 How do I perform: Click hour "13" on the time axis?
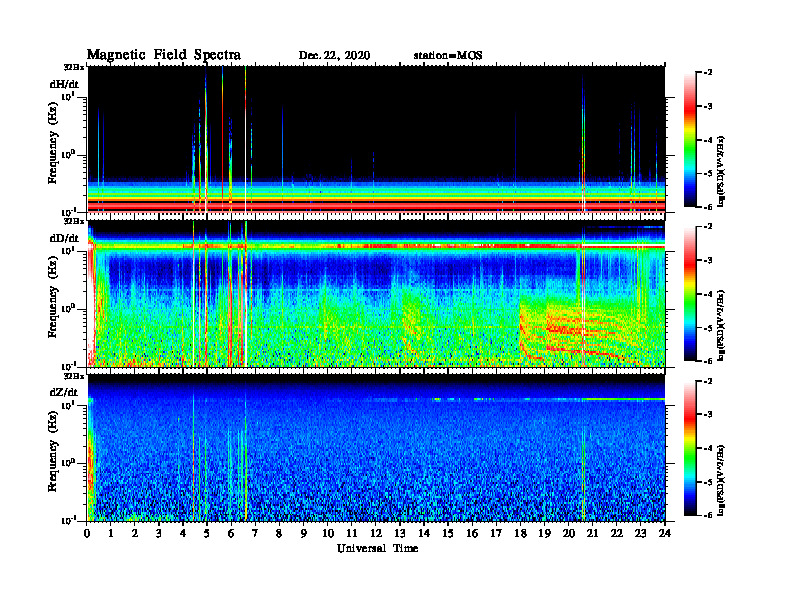point(400,534)
